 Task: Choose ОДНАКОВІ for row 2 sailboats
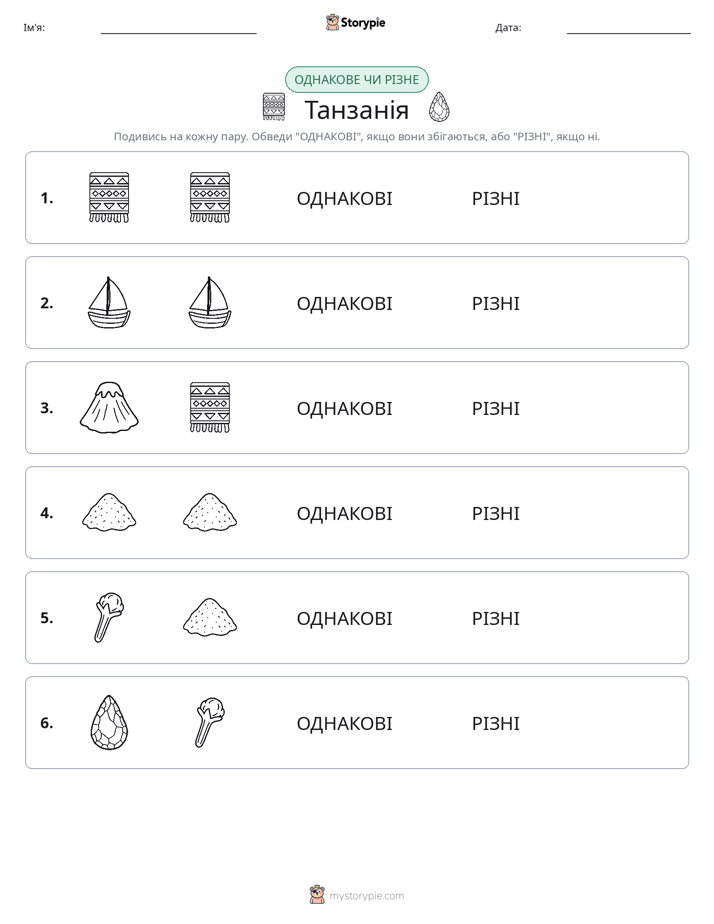pyautogui.click(x=344, y=303)
